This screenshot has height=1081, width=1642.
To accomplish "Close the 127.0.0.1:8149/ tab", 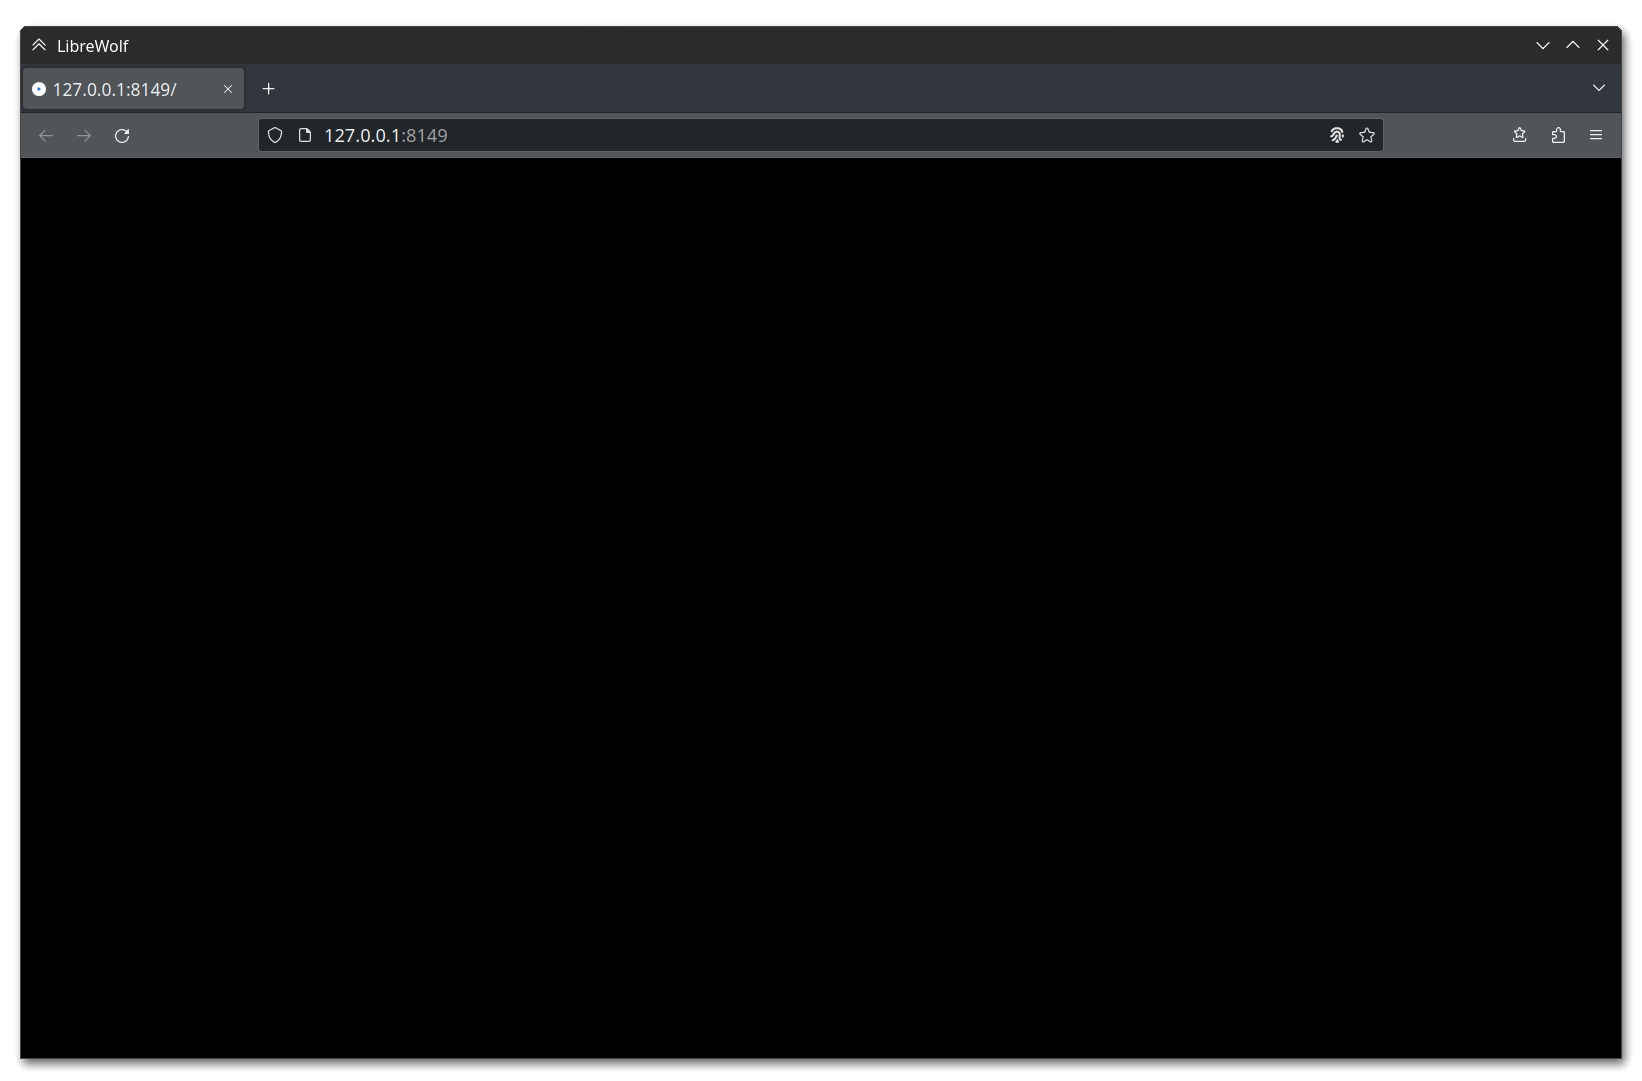I will tap(228, 89).
